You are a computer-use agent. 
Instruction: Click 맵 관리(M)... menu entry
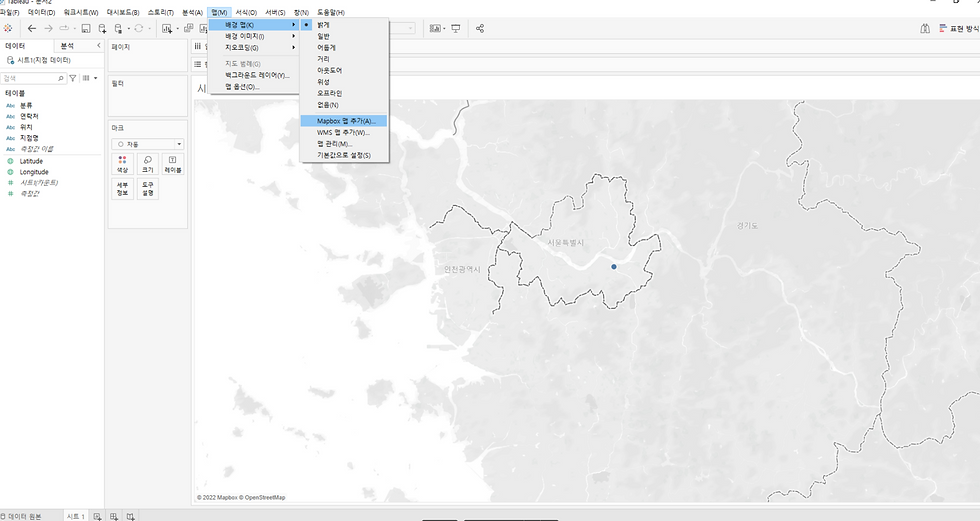point(344,144)
